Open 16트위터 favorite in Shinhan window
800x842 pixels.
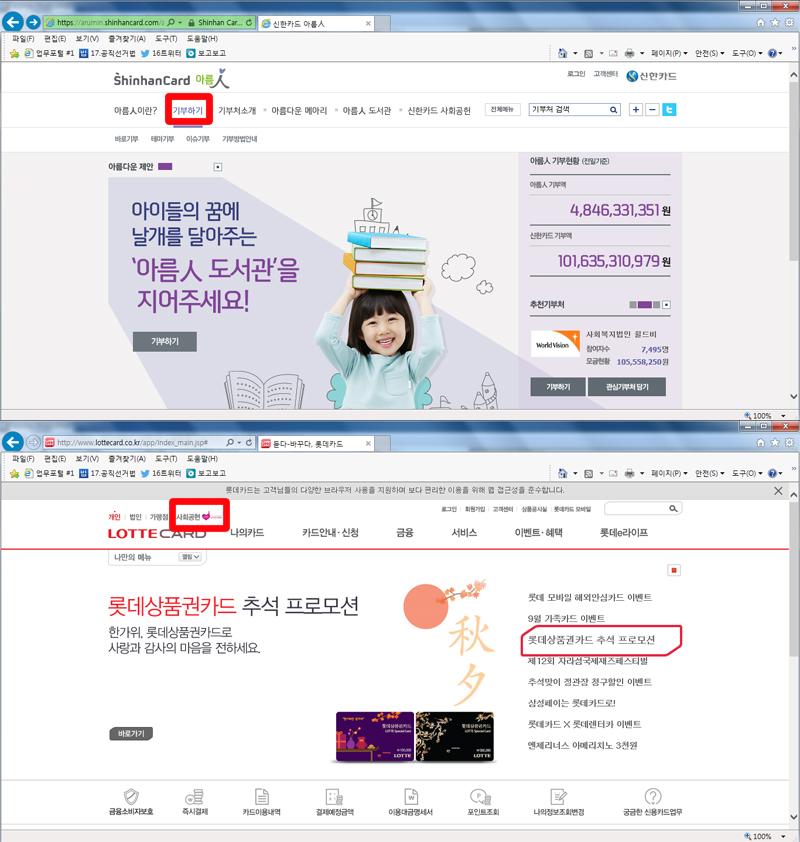pos(161,53)
